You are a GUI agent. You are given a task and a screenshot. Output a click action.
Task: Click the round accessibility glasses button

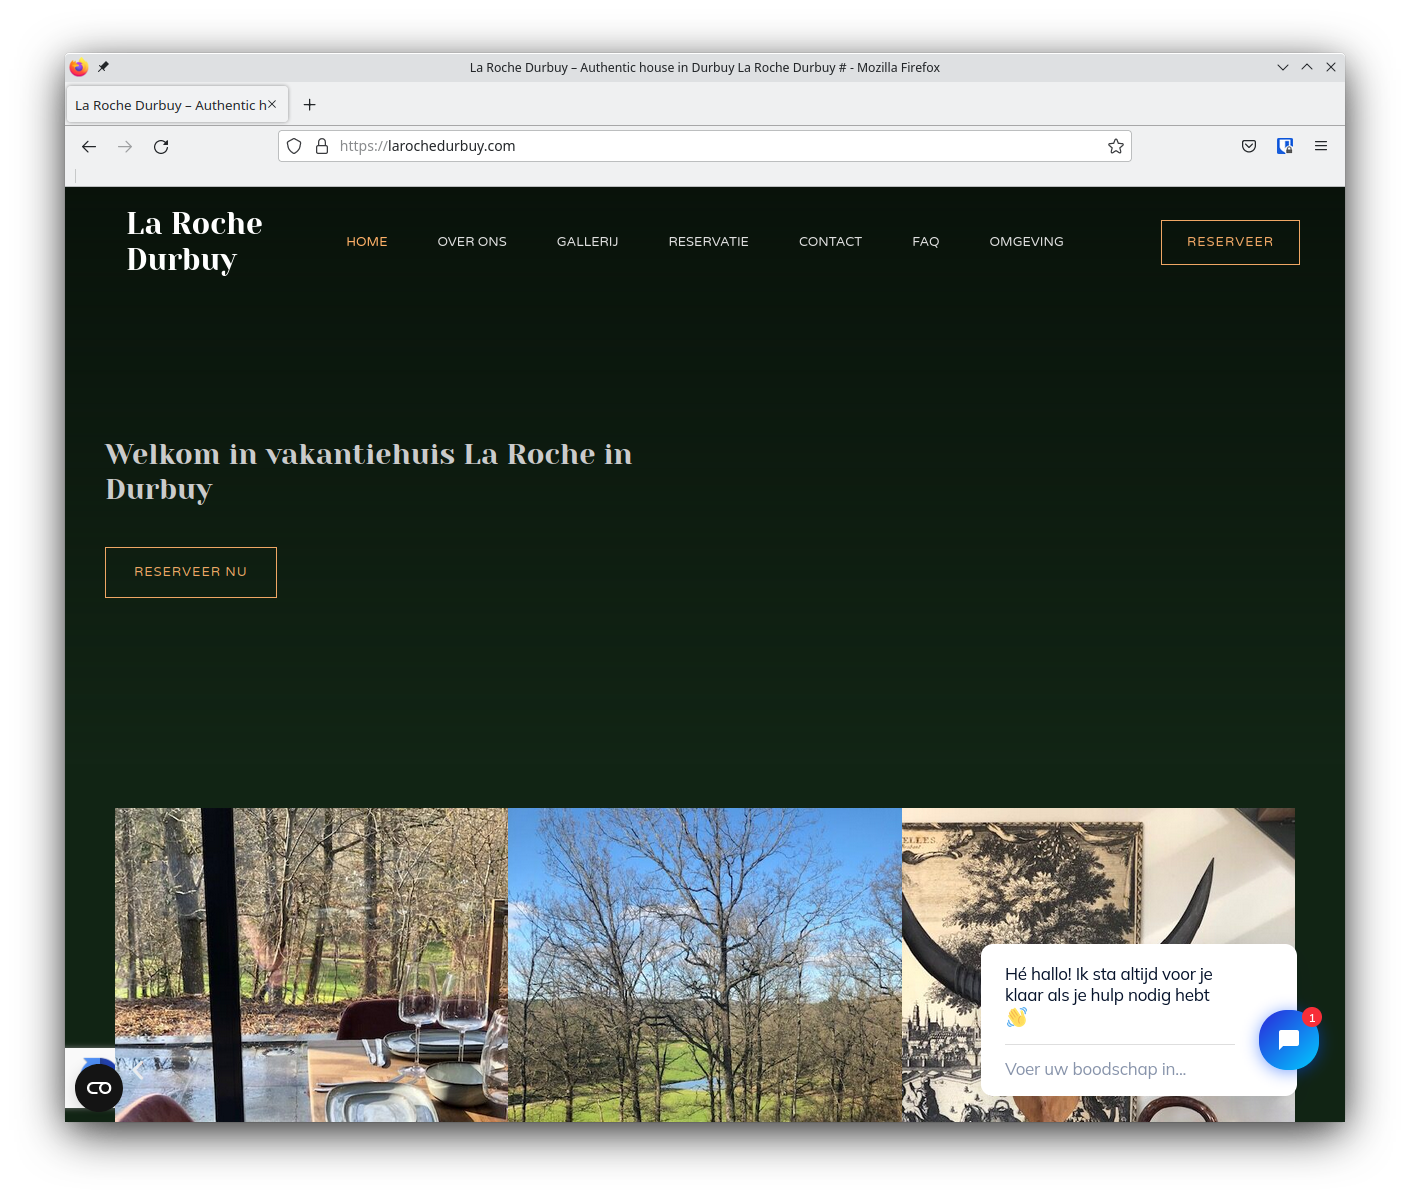tap(99, 1088)
